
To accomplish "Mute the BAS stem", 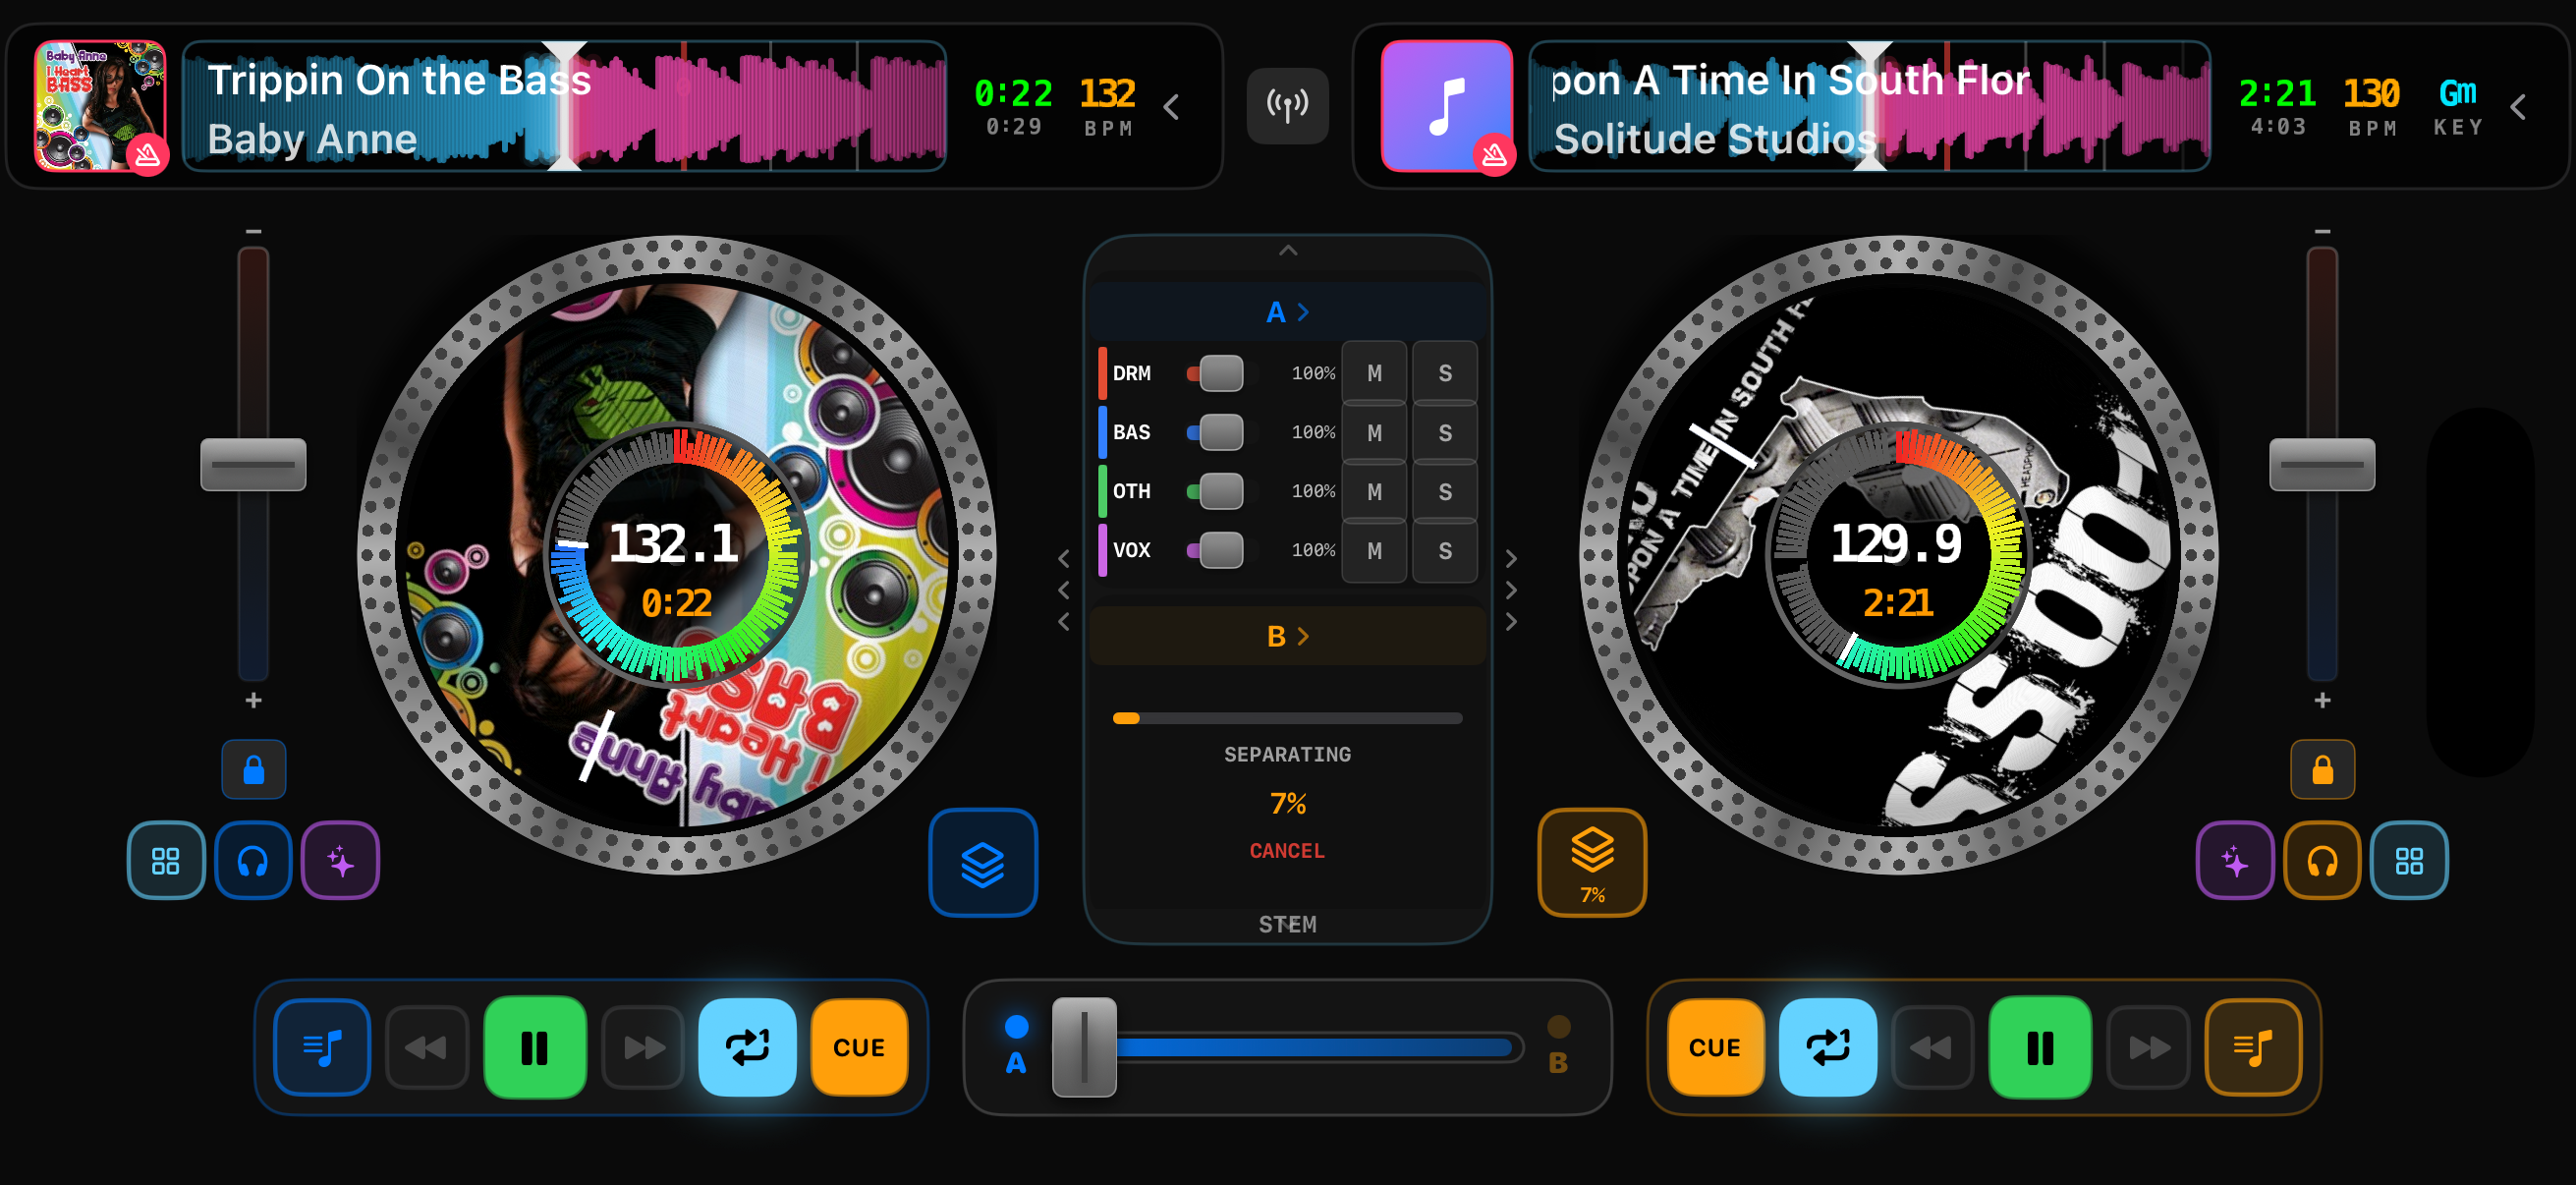I will [1375, 432].
